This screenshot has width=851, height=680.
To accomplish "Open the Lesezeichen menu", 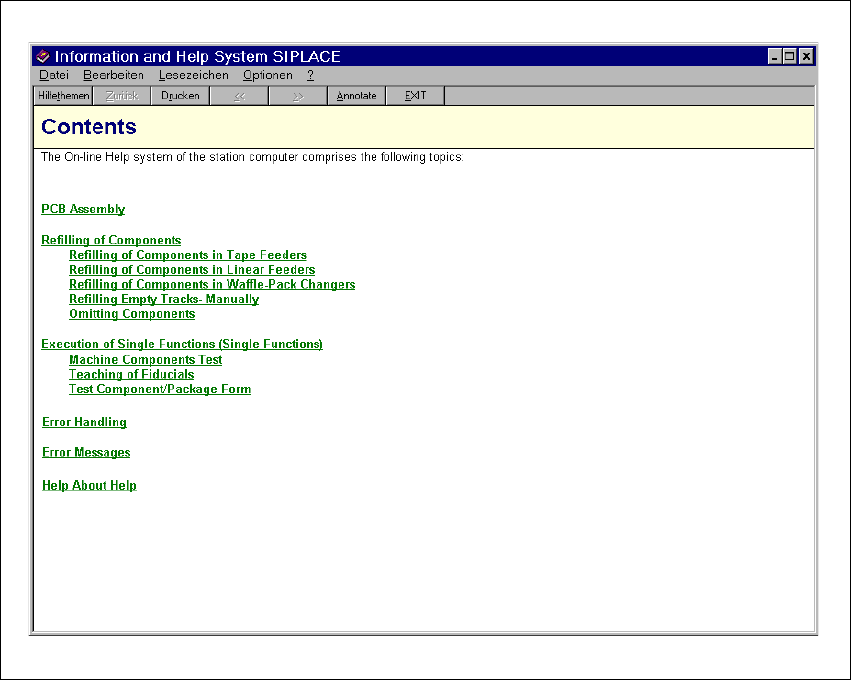I will [x=193, y=75].
